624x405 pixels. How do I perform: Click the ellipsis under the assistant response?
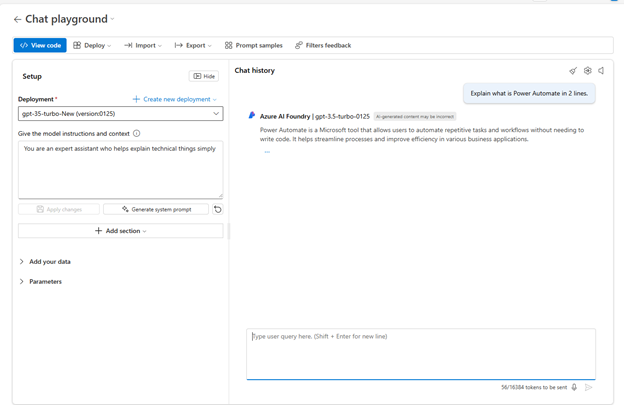[x=267, y=152]
